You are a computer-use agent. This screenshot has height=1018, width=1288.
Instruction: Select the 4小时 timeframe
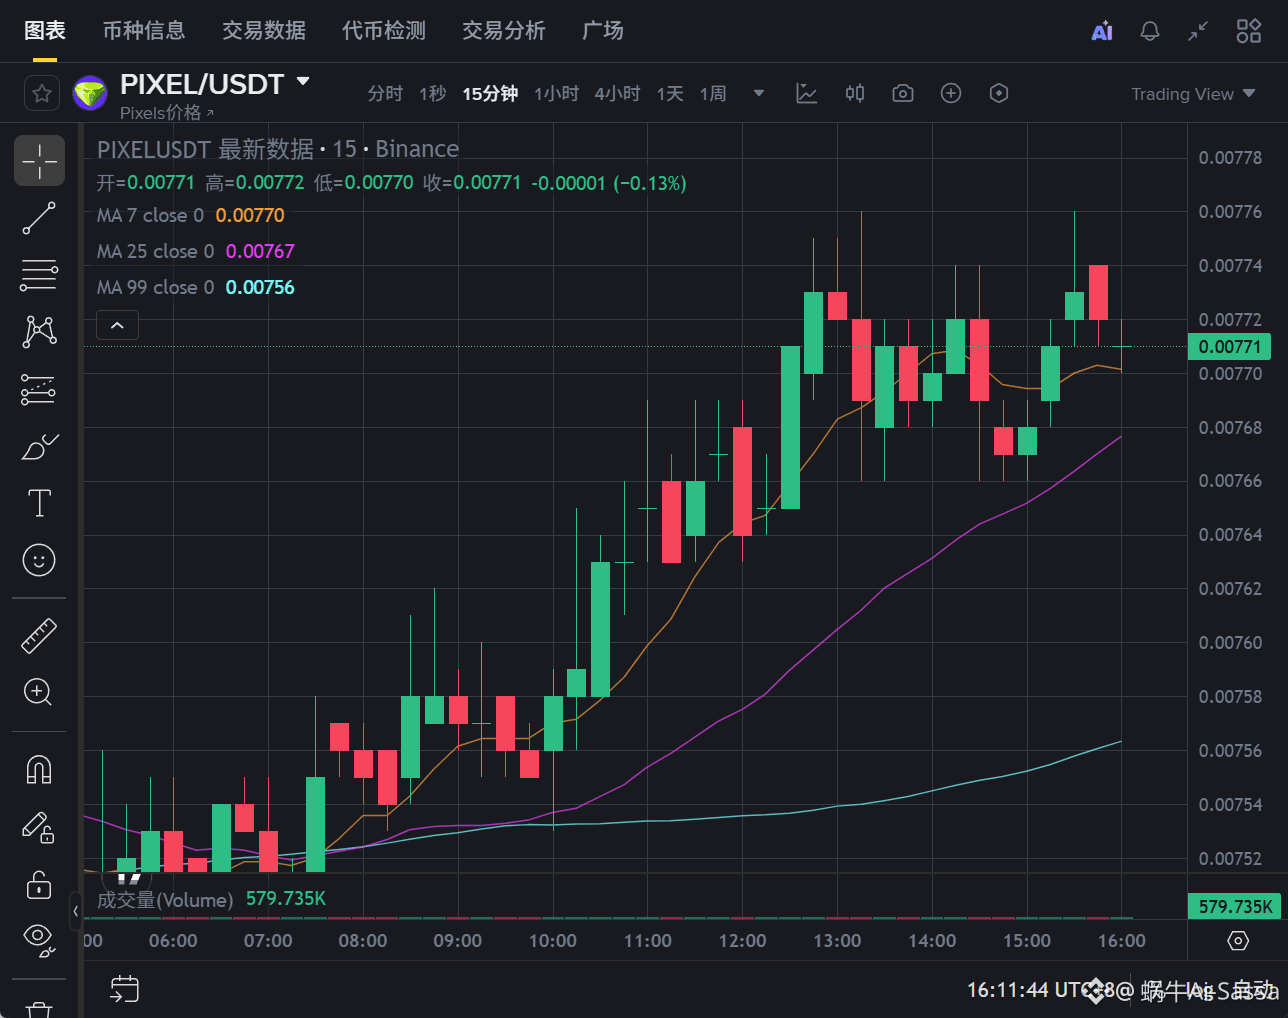pyautogui.click(x=617, y=94)
